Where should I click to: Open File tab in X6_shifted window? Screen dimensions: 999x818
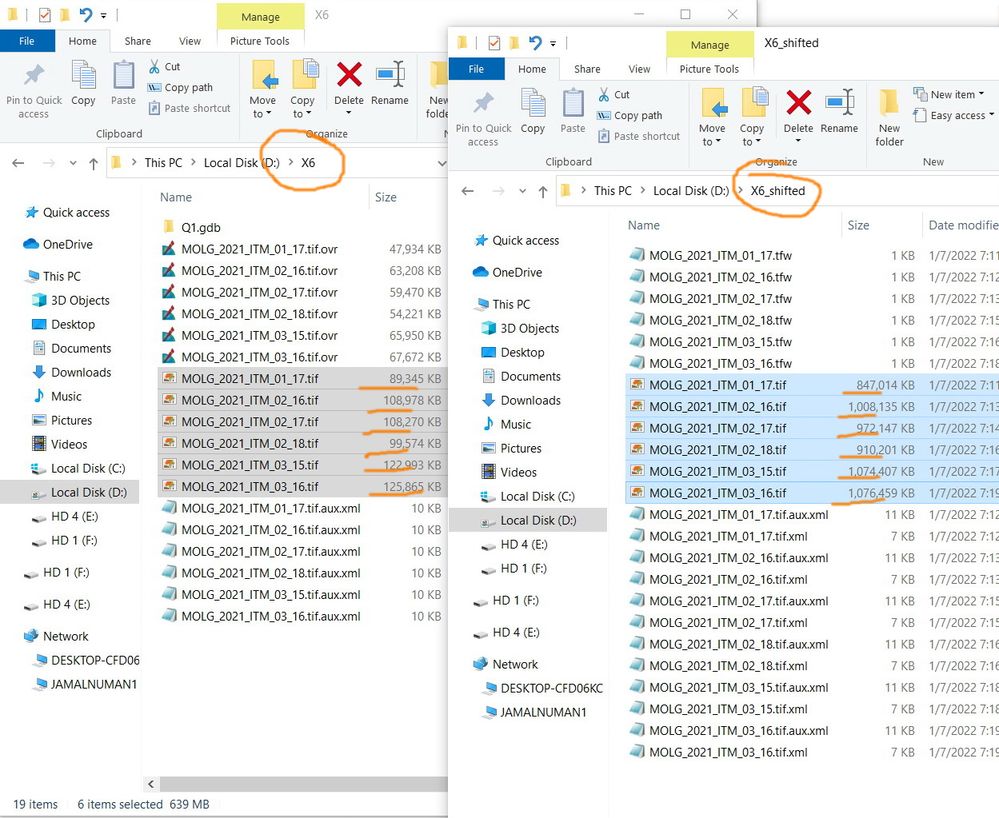click(x=477, y=69)
